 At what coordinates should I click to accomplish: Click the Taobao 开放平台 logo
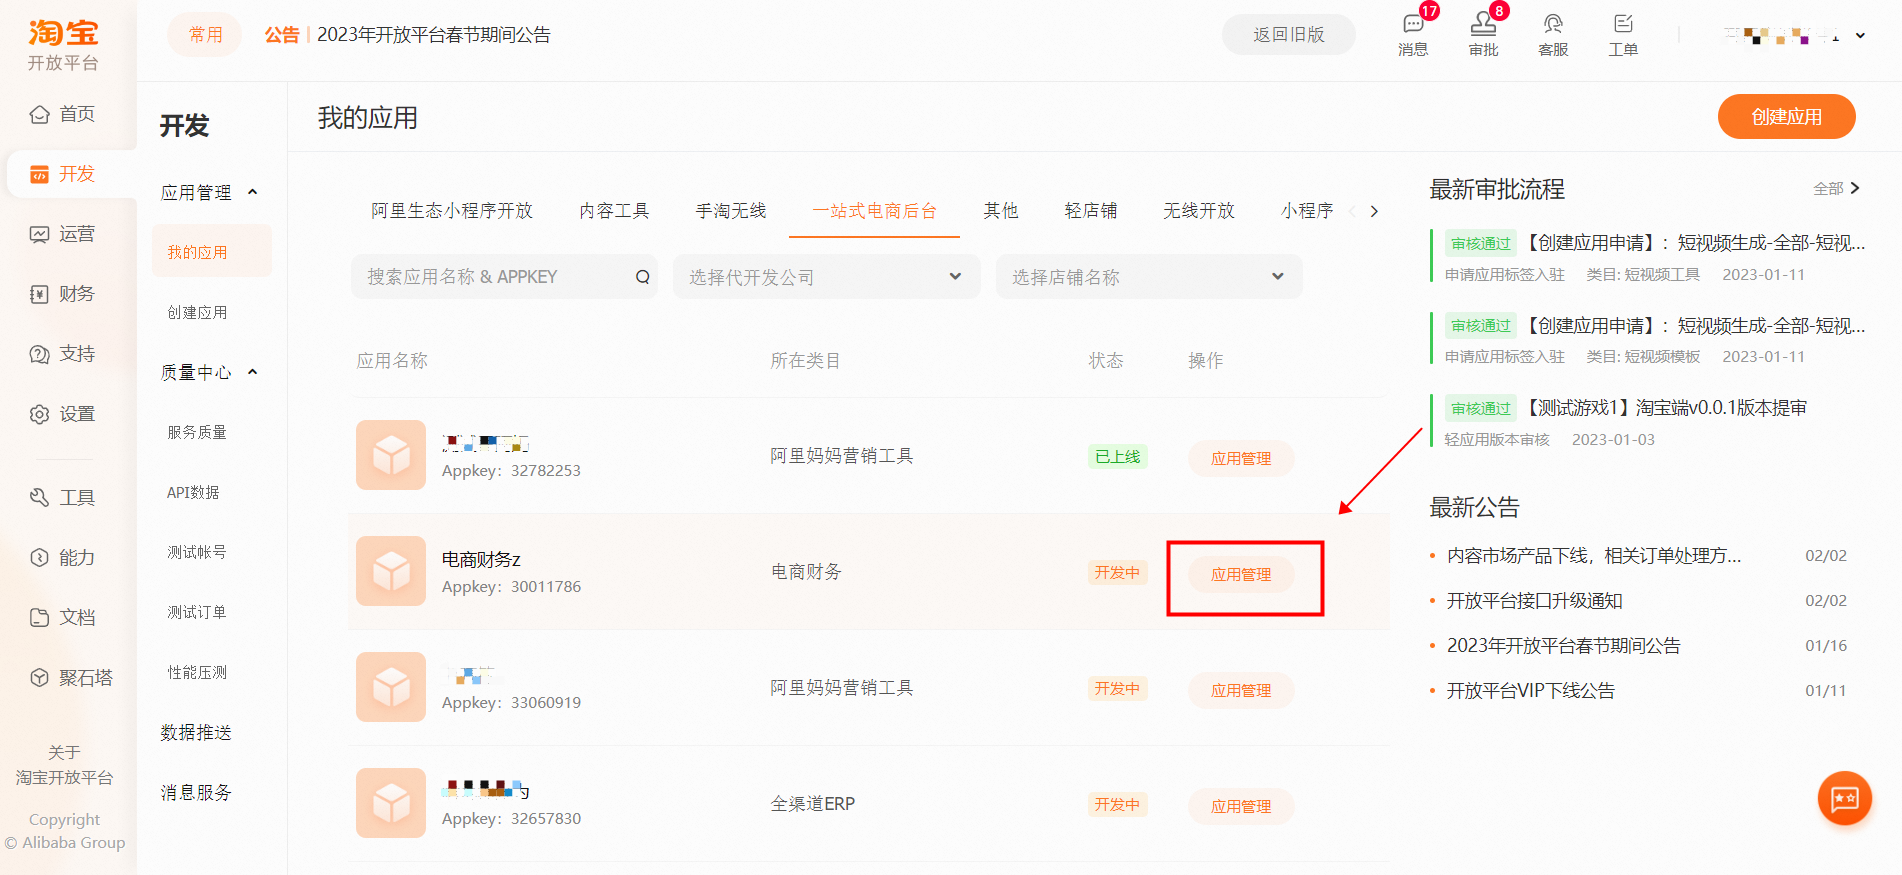[x=63, y=45]
